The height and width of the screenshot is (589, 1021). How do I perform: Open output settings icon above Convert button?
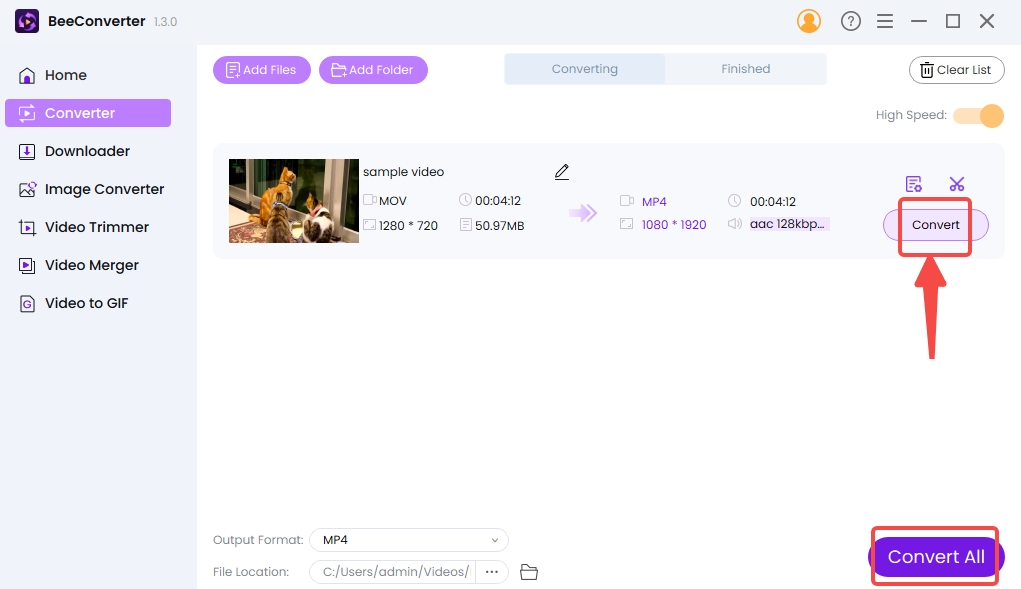tap(913, 184)
